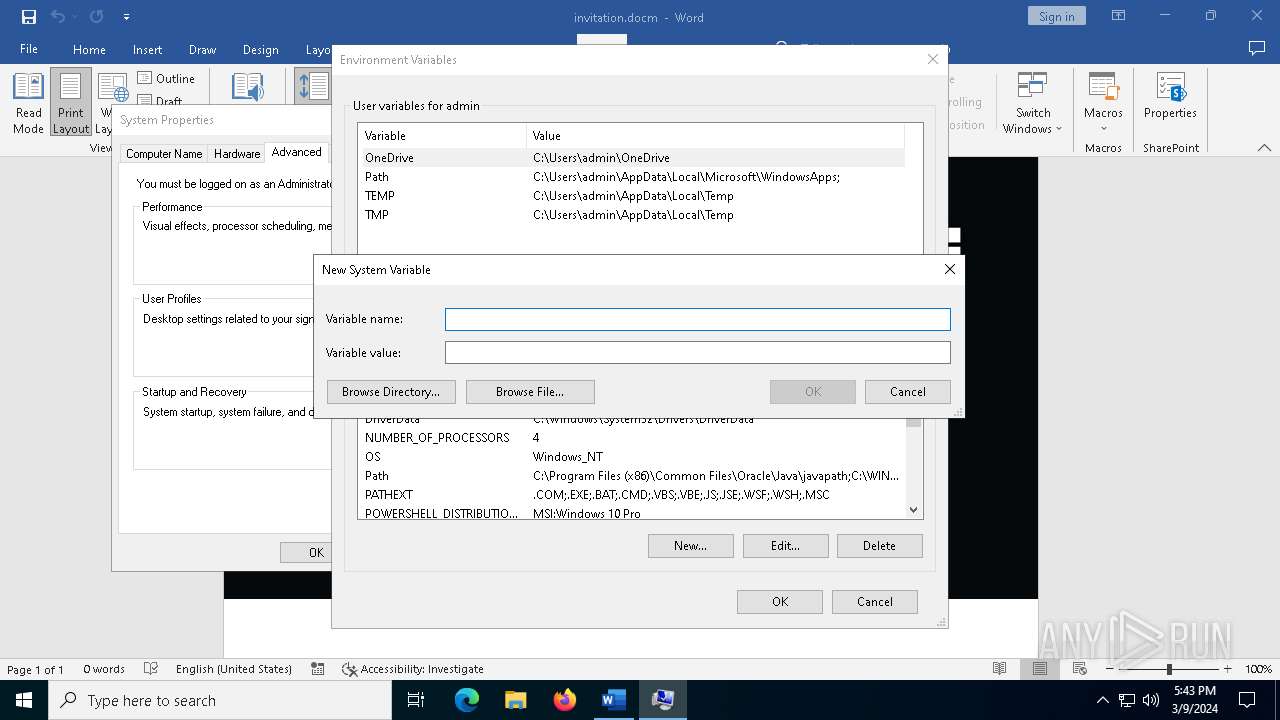
Task: Click the macro recording status icon
Action: [318, 669]
